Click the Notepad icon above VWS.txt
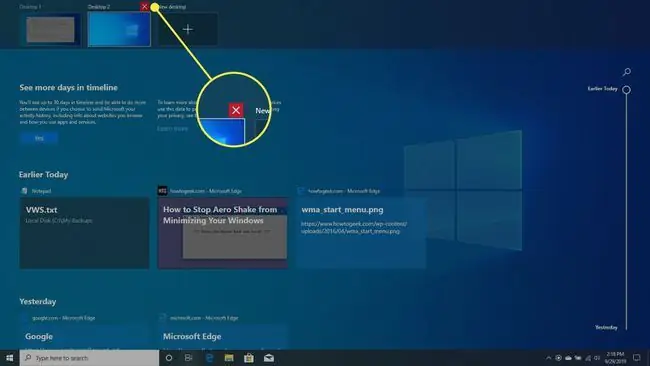The height and width of the screenshot is (366, 650). pos(24,191)
